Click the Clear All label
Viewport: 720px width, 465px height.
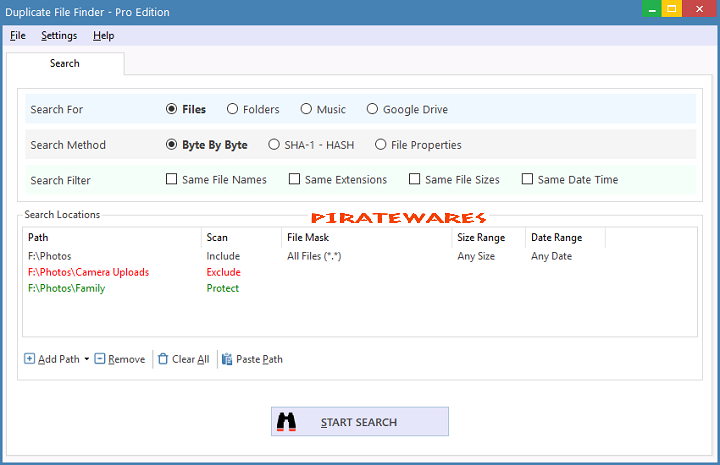point(191,359)
